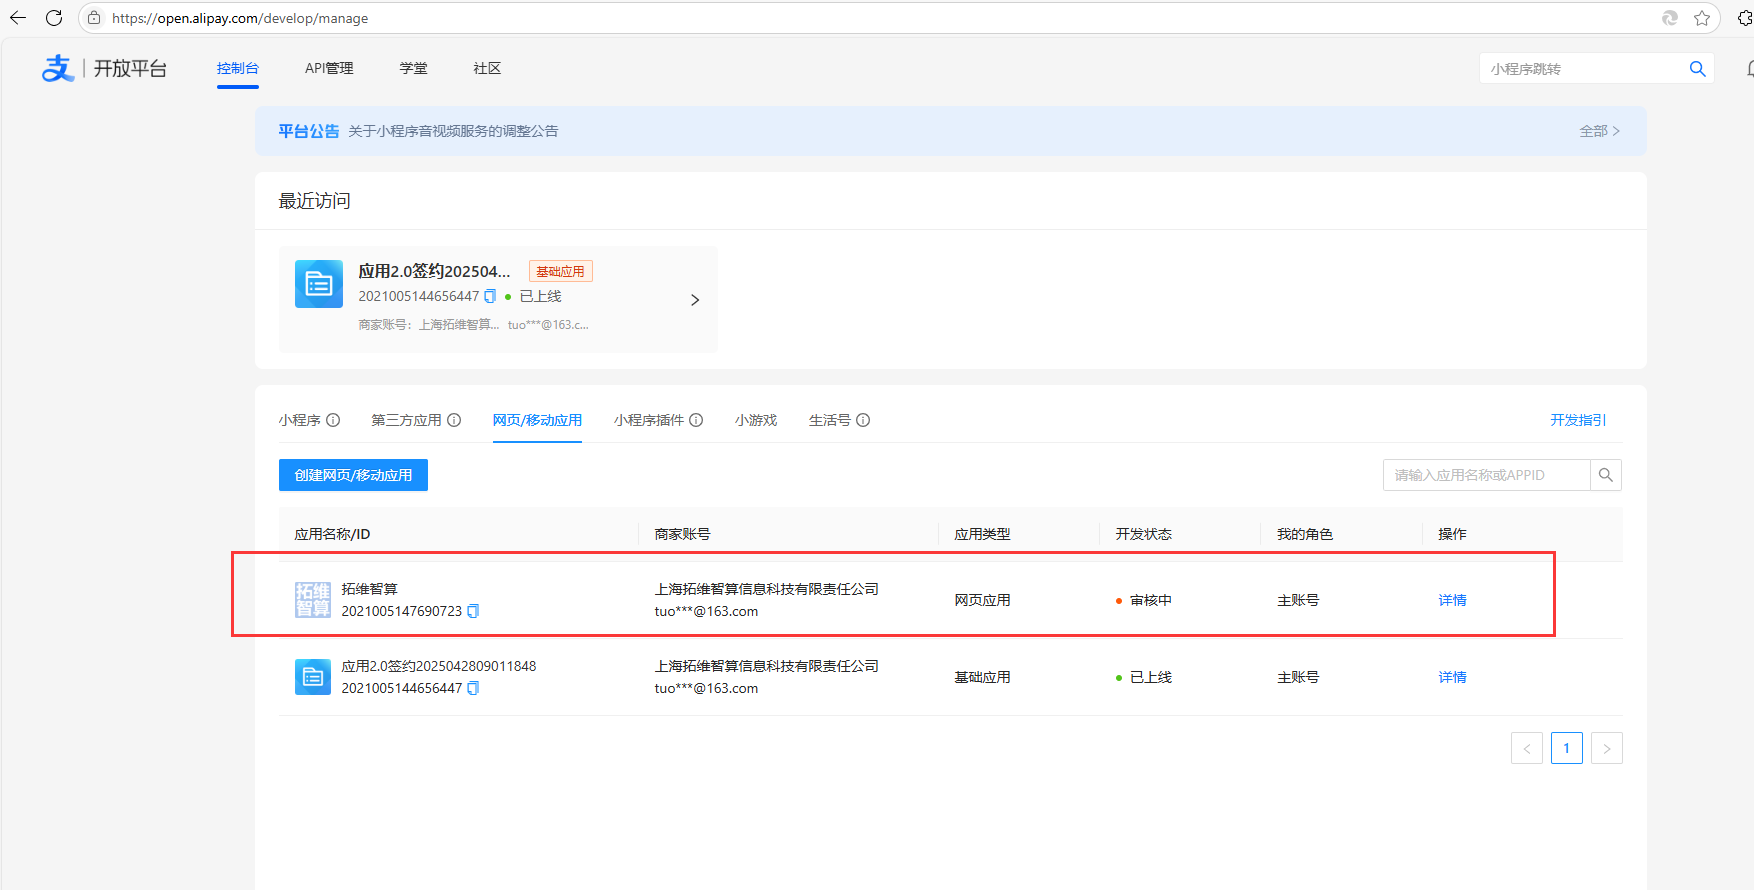The height and width of the screenshot is (890, 1754).
Task: Open 控制台 top navigation tab
Action: click(238, 68)
